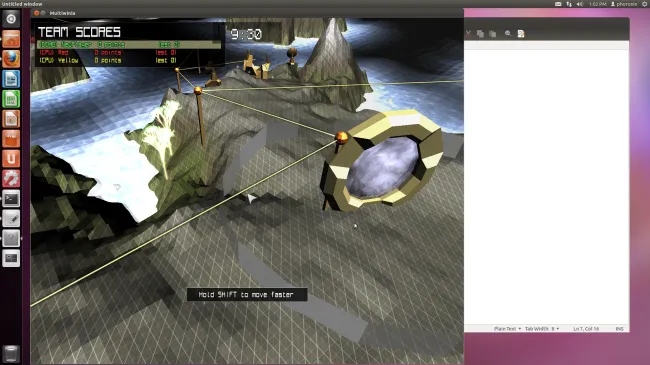Launch LibreOffice Calc spreadsheet icon
650x365 pixels.
pos(11,99)
